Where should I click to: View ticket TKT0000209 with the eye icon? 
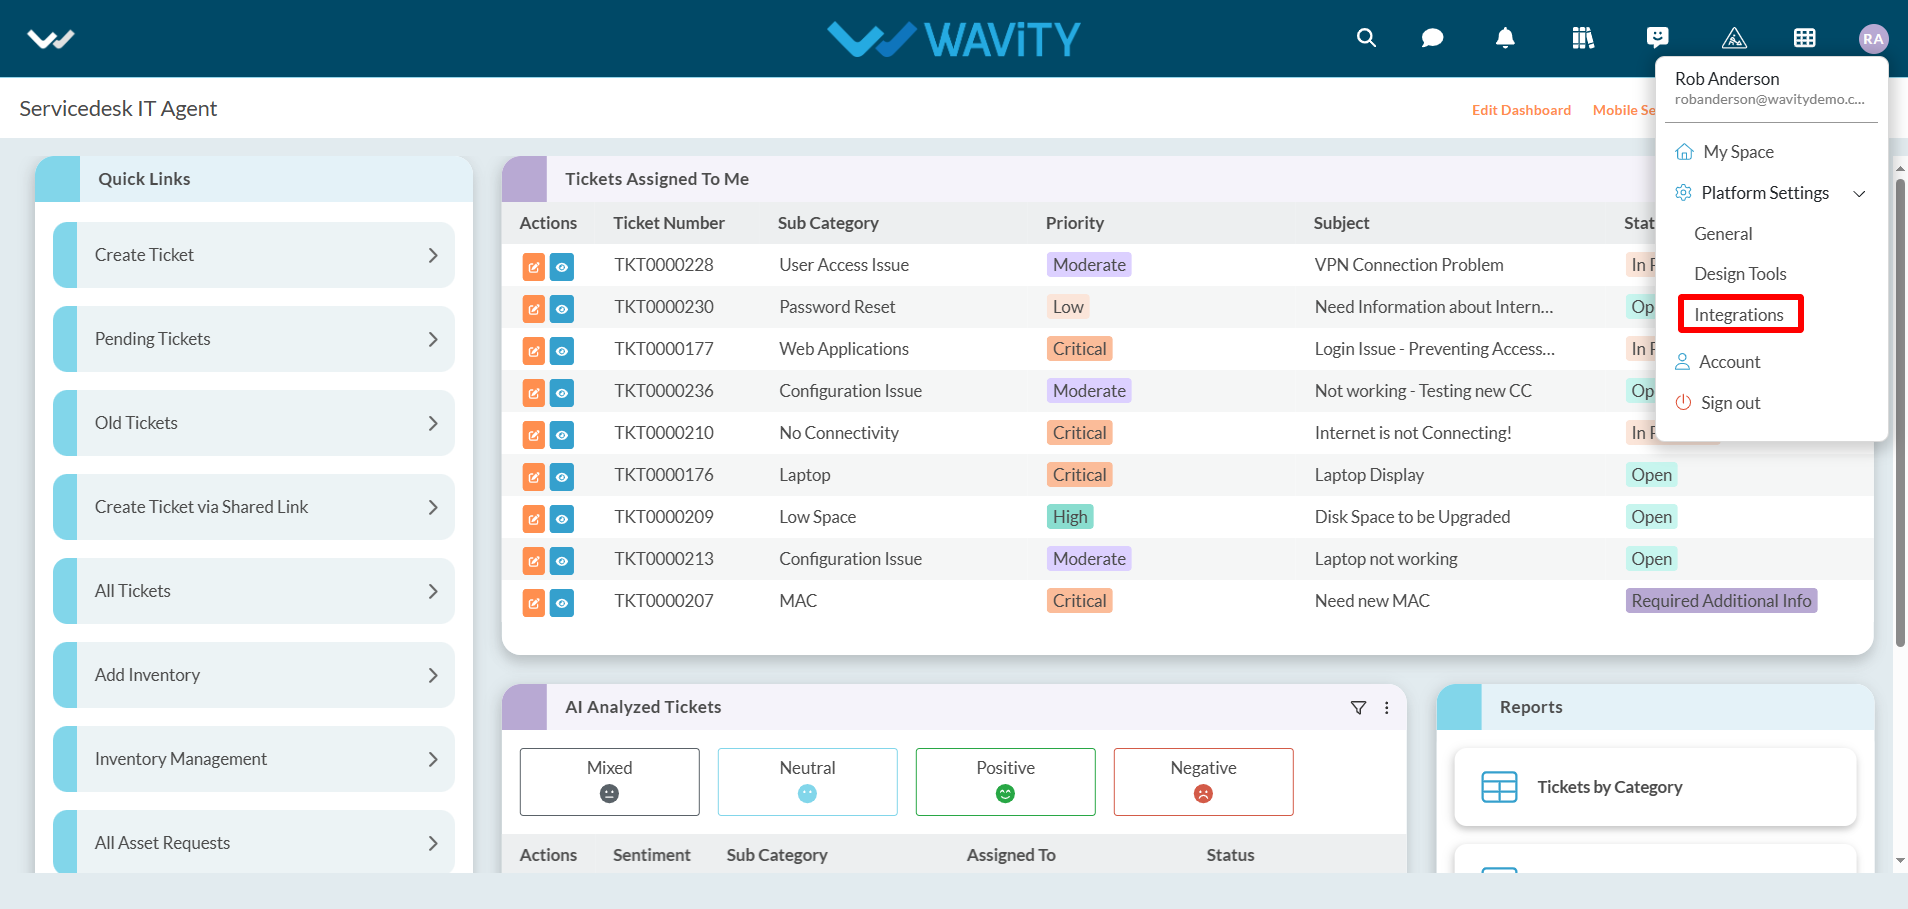pyautogui.click(x=562, y=519)
